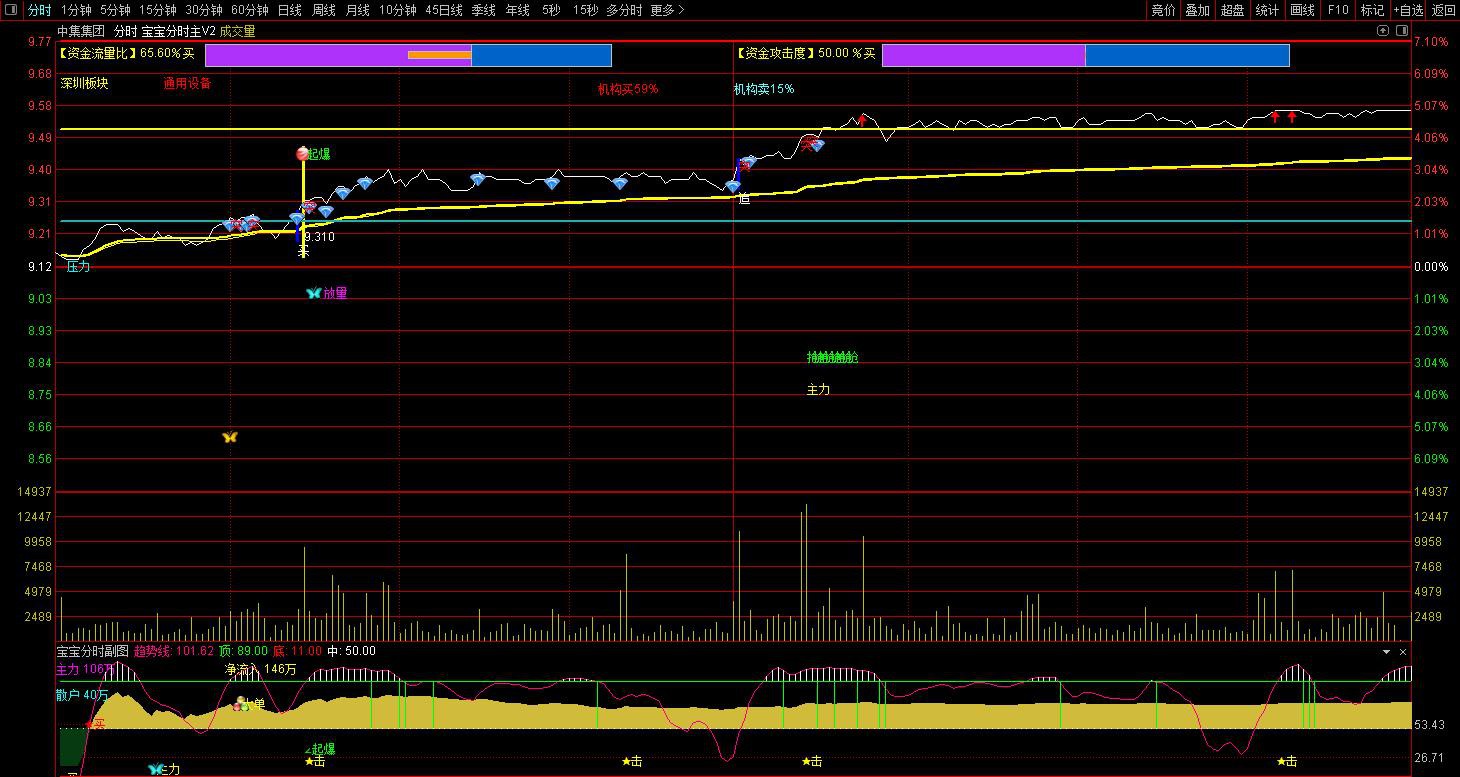Click the 标记 mark button

[x=1372, y=10]
